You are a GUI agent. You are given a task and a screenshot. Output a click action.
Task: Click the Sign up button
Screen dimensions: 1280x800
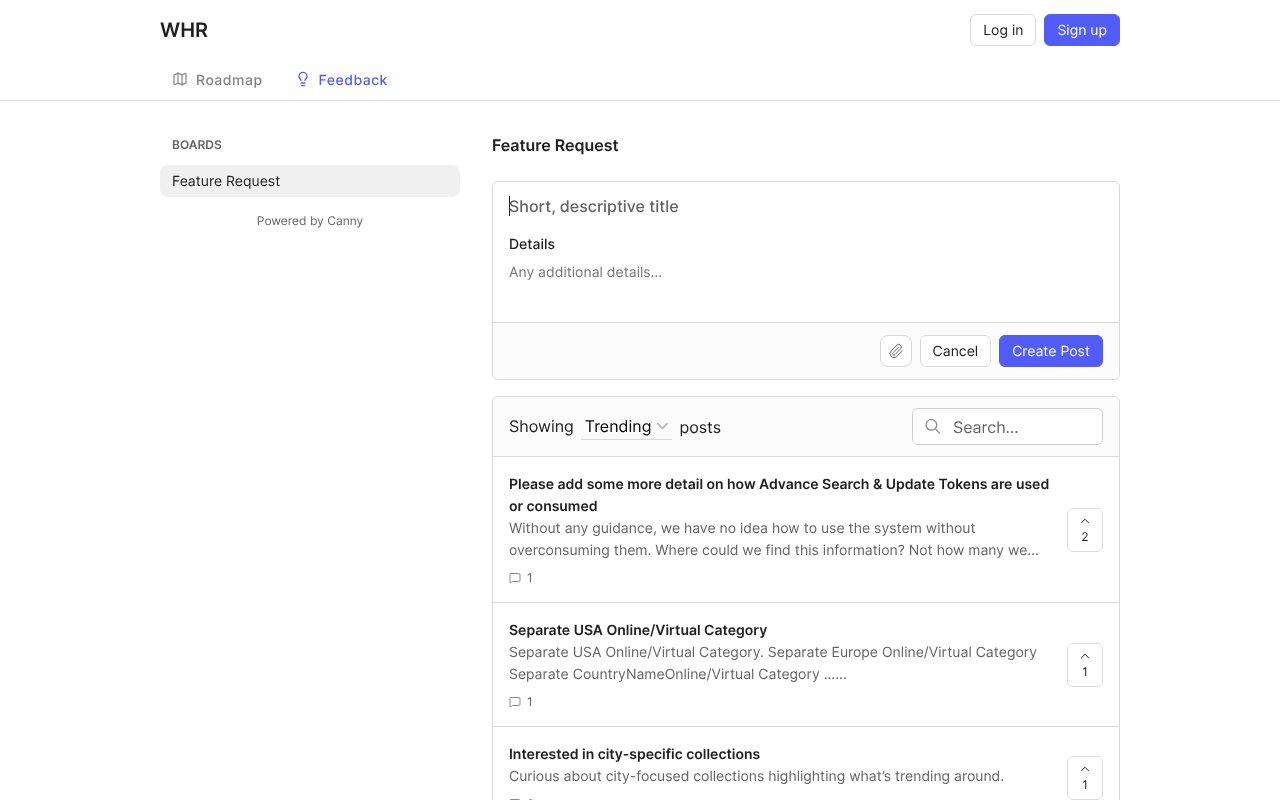tap(1081, 30)
